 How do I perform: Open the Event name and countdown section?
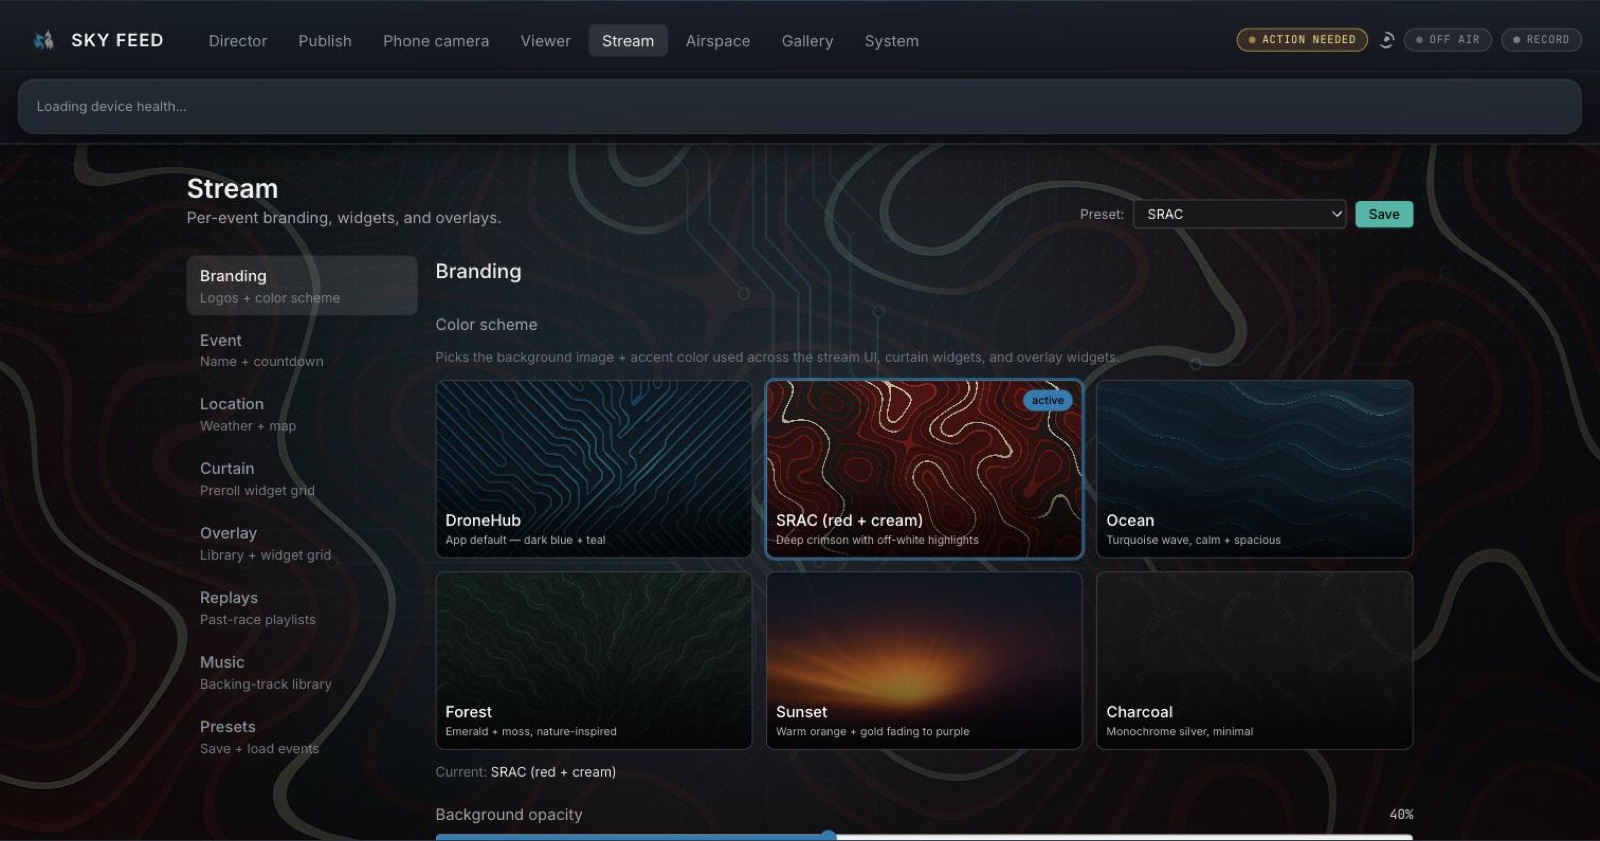click(x=302, y=350)
